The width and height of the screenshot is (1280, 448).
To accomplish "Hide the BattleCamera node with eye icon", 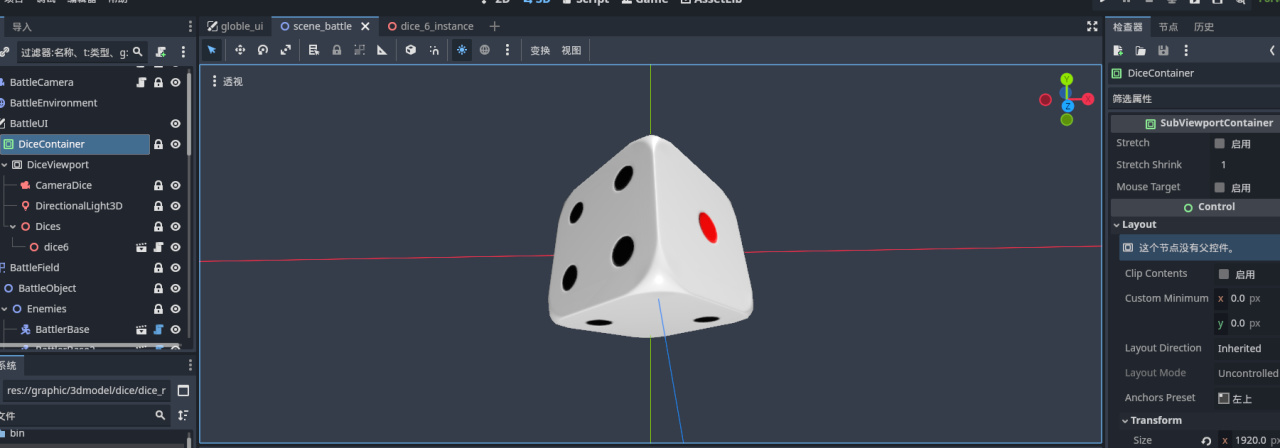I will click(175, 82).
